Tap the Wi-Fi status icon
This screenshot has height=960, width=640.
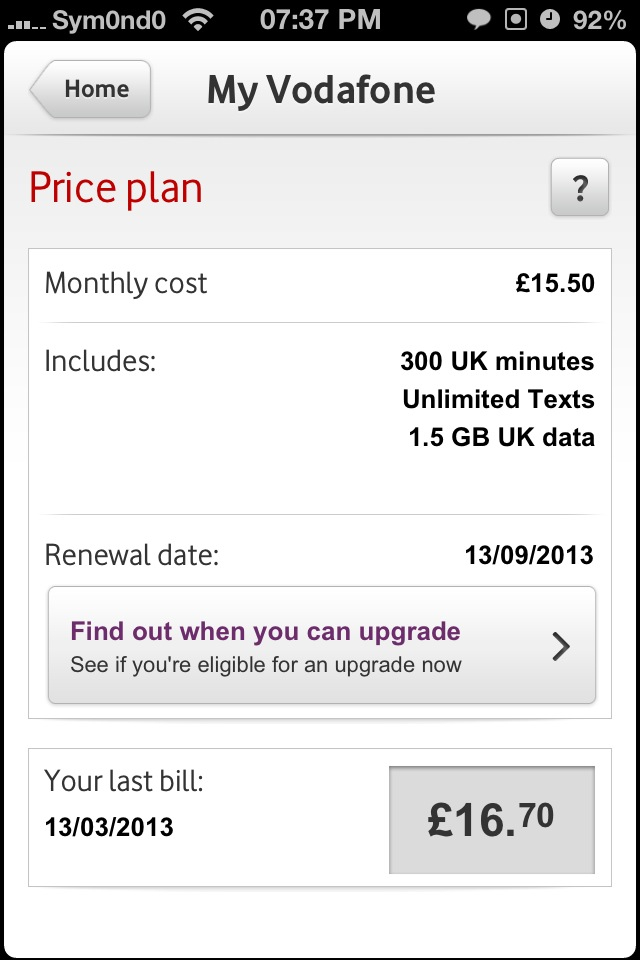click(x=198, y=20)
